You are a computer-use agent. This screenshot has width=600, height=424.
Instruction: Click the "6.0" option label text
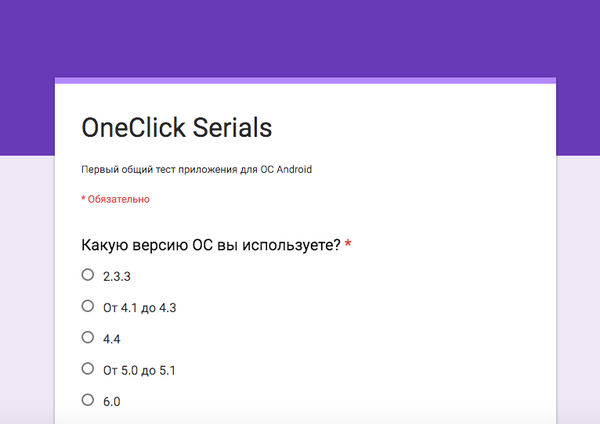click(x=112, y=401)
